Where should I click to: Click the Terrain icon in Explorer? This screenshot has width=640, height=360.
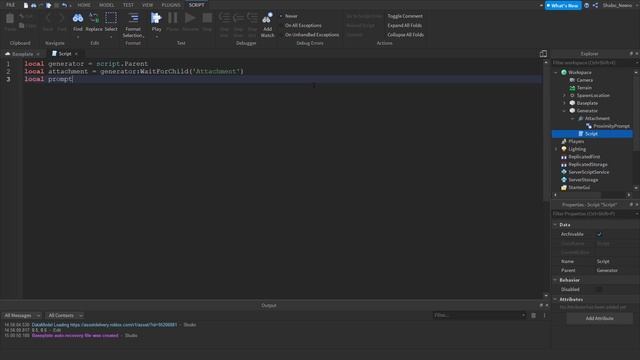(572, 88)
